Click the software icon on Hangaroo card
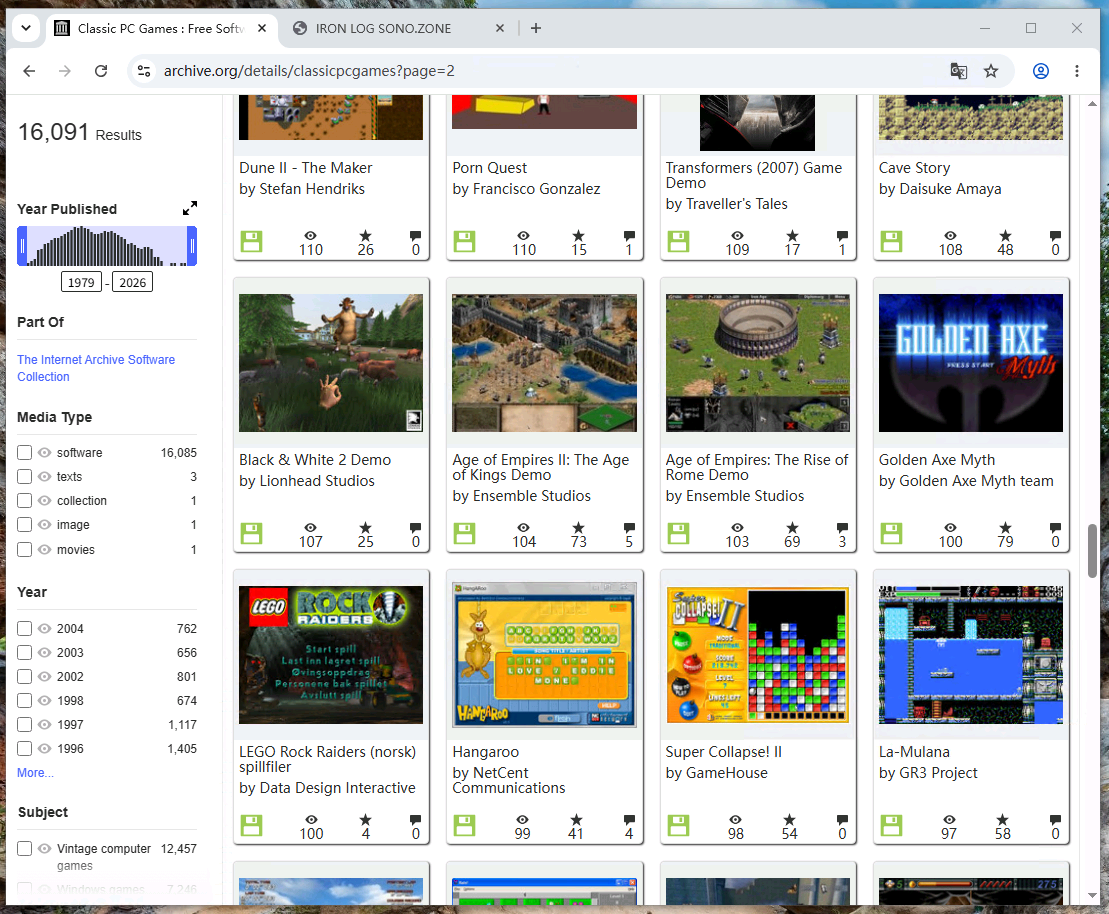The image size is (1109, 914). point(465,826)
